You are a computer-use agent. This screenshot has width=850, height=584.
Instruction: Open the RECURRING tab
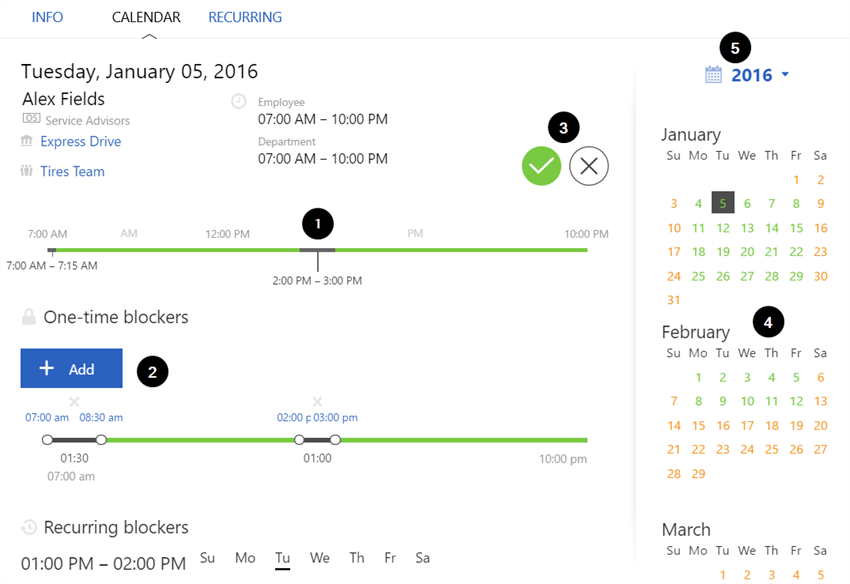(x=245, y=17)
